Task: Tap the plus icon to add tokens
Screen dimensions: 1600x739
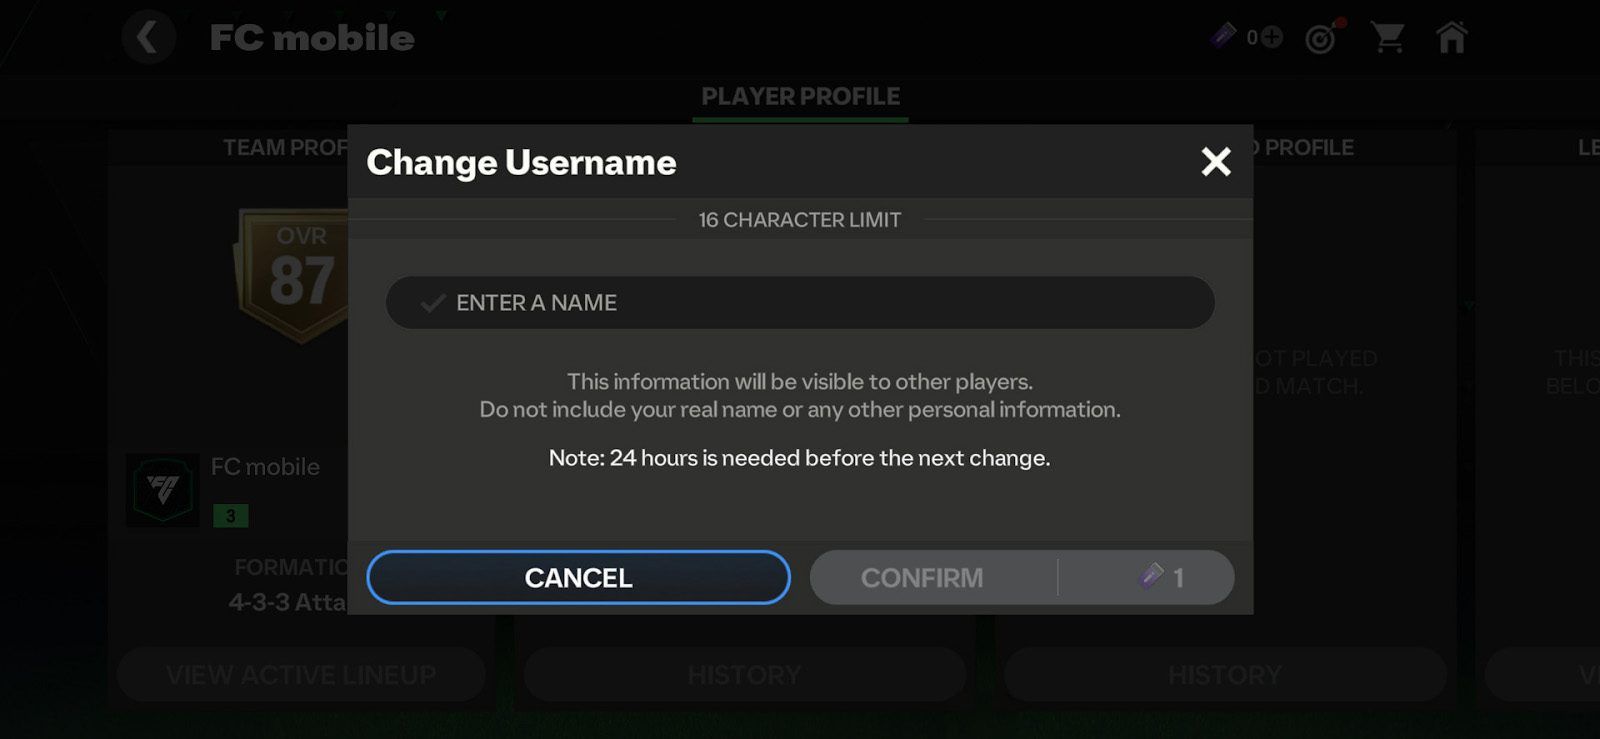Action: (x=1272, y=37)
